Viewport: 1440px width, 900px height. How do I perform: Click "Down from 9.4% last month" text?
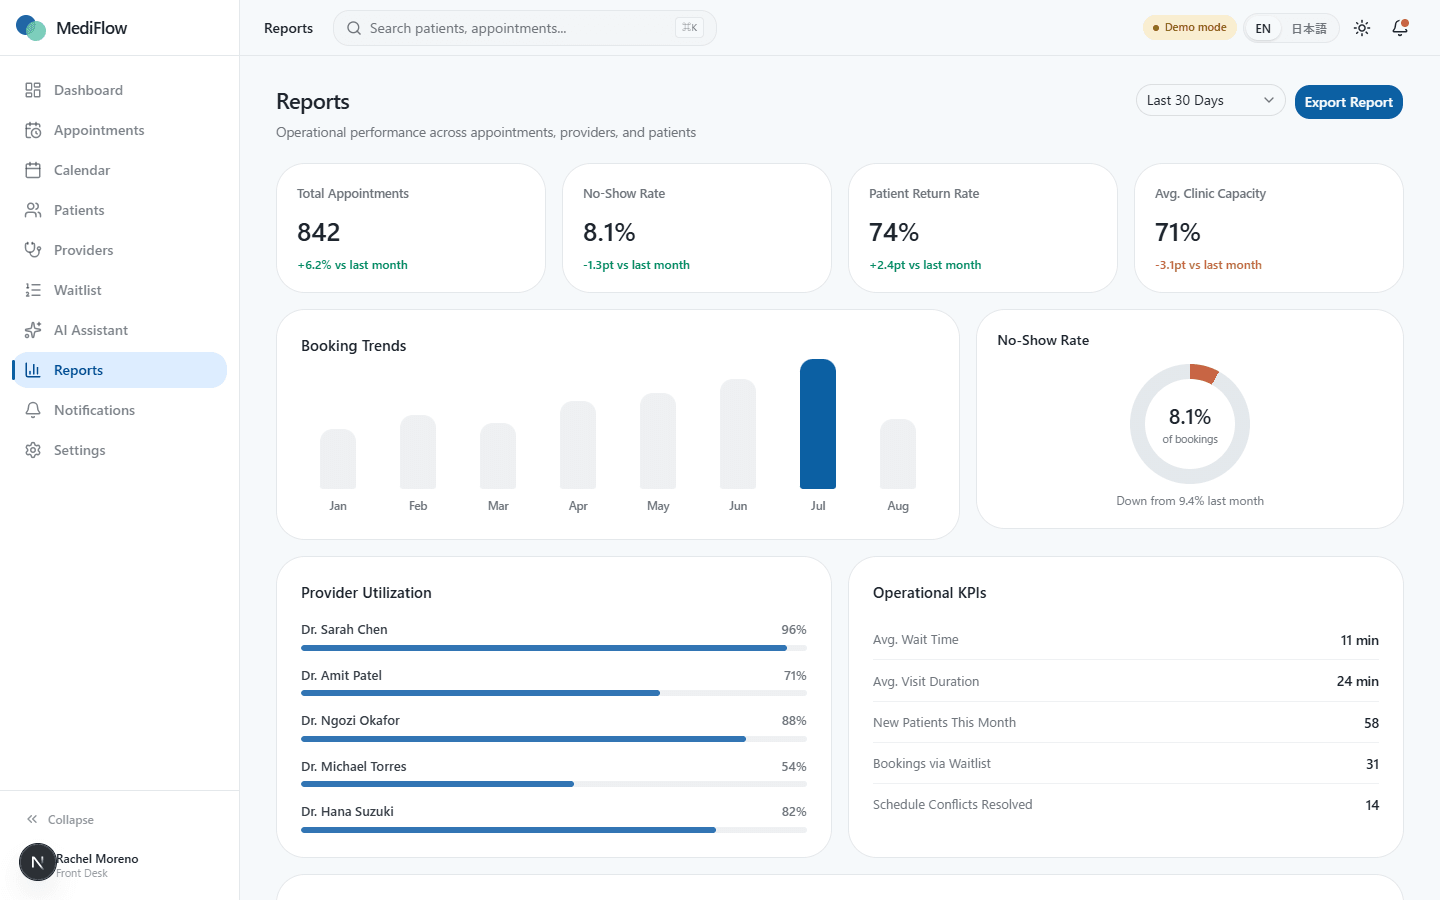(x=1190, y=501)
